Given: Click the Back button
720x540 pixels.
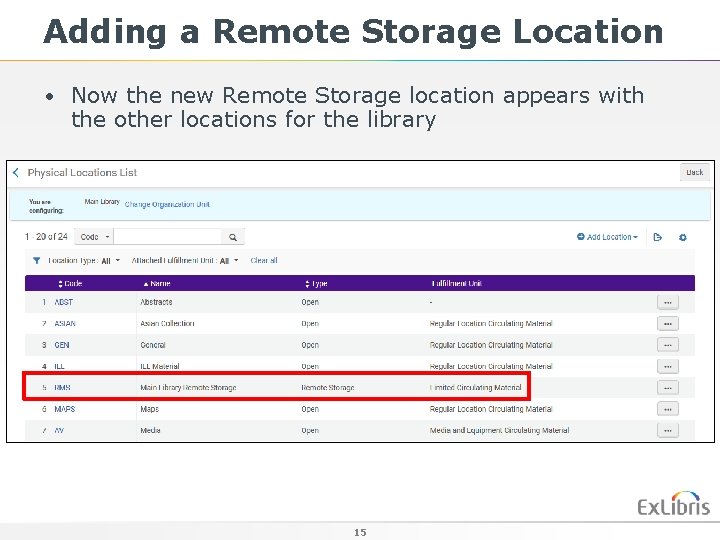Looking at the screenshot, I should tap(694, 172).
